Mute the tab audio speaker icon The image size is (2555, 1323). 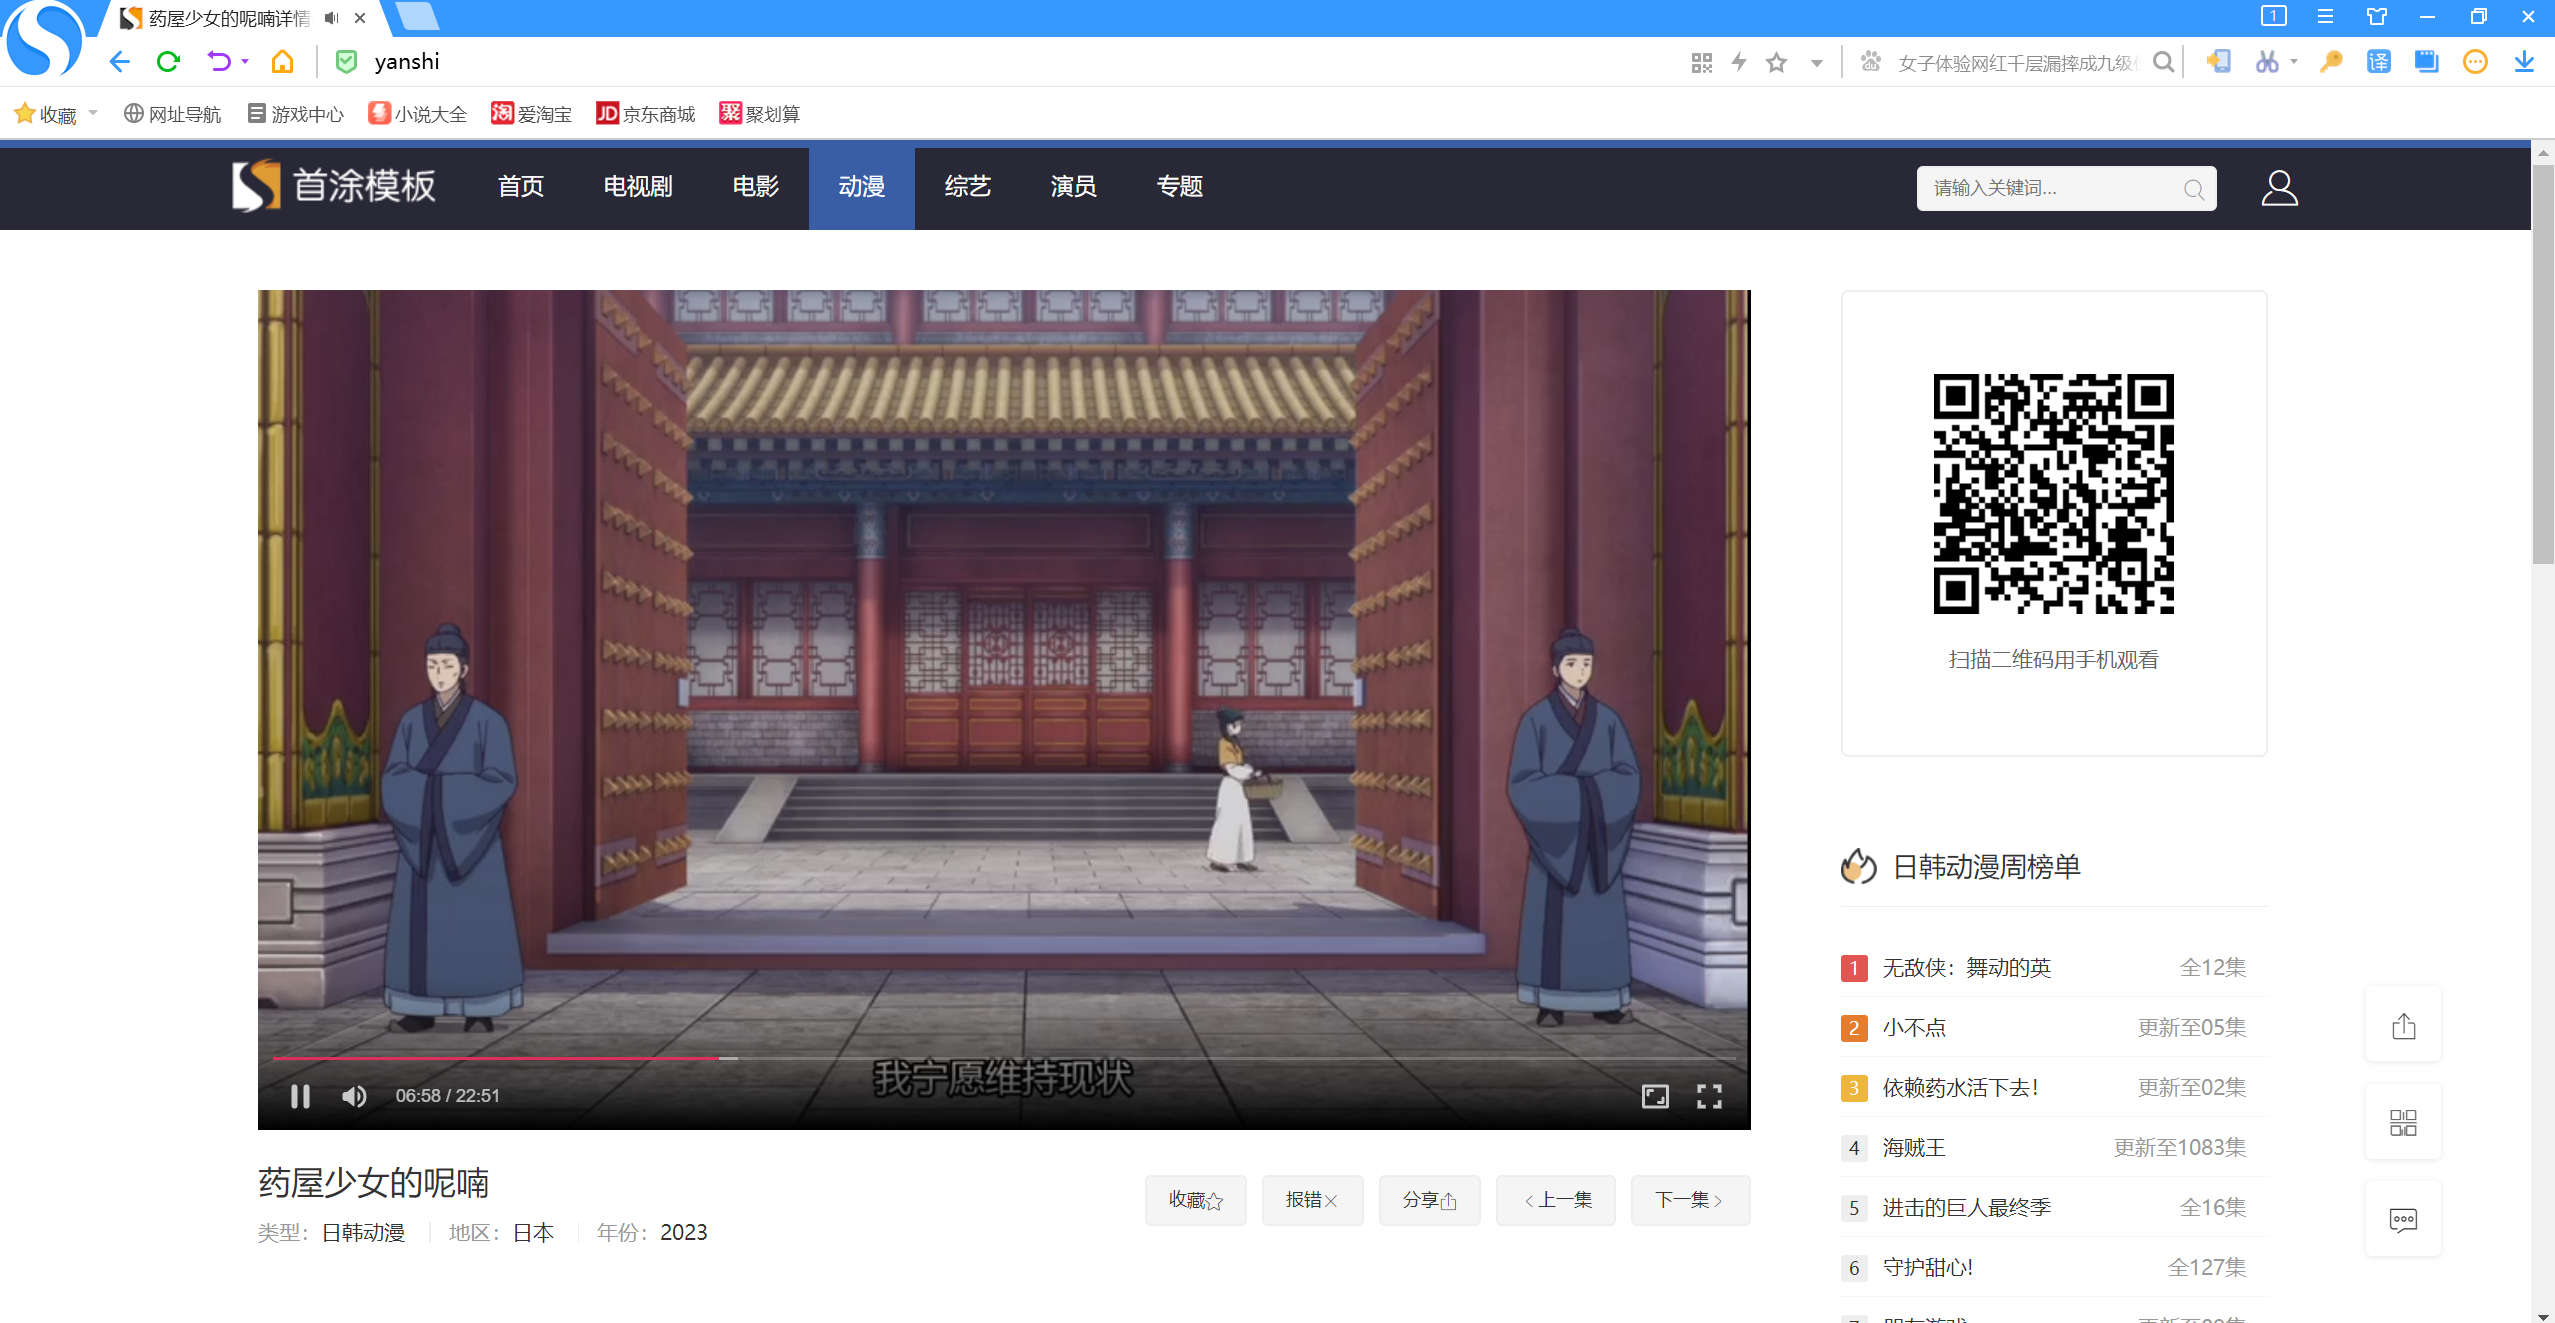(x=331, y=18)
